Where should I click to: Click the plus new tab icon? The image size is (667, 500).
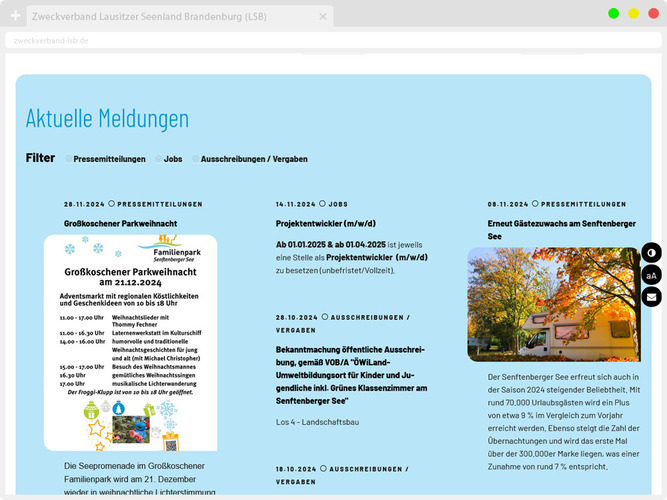(x=15, y=16)
